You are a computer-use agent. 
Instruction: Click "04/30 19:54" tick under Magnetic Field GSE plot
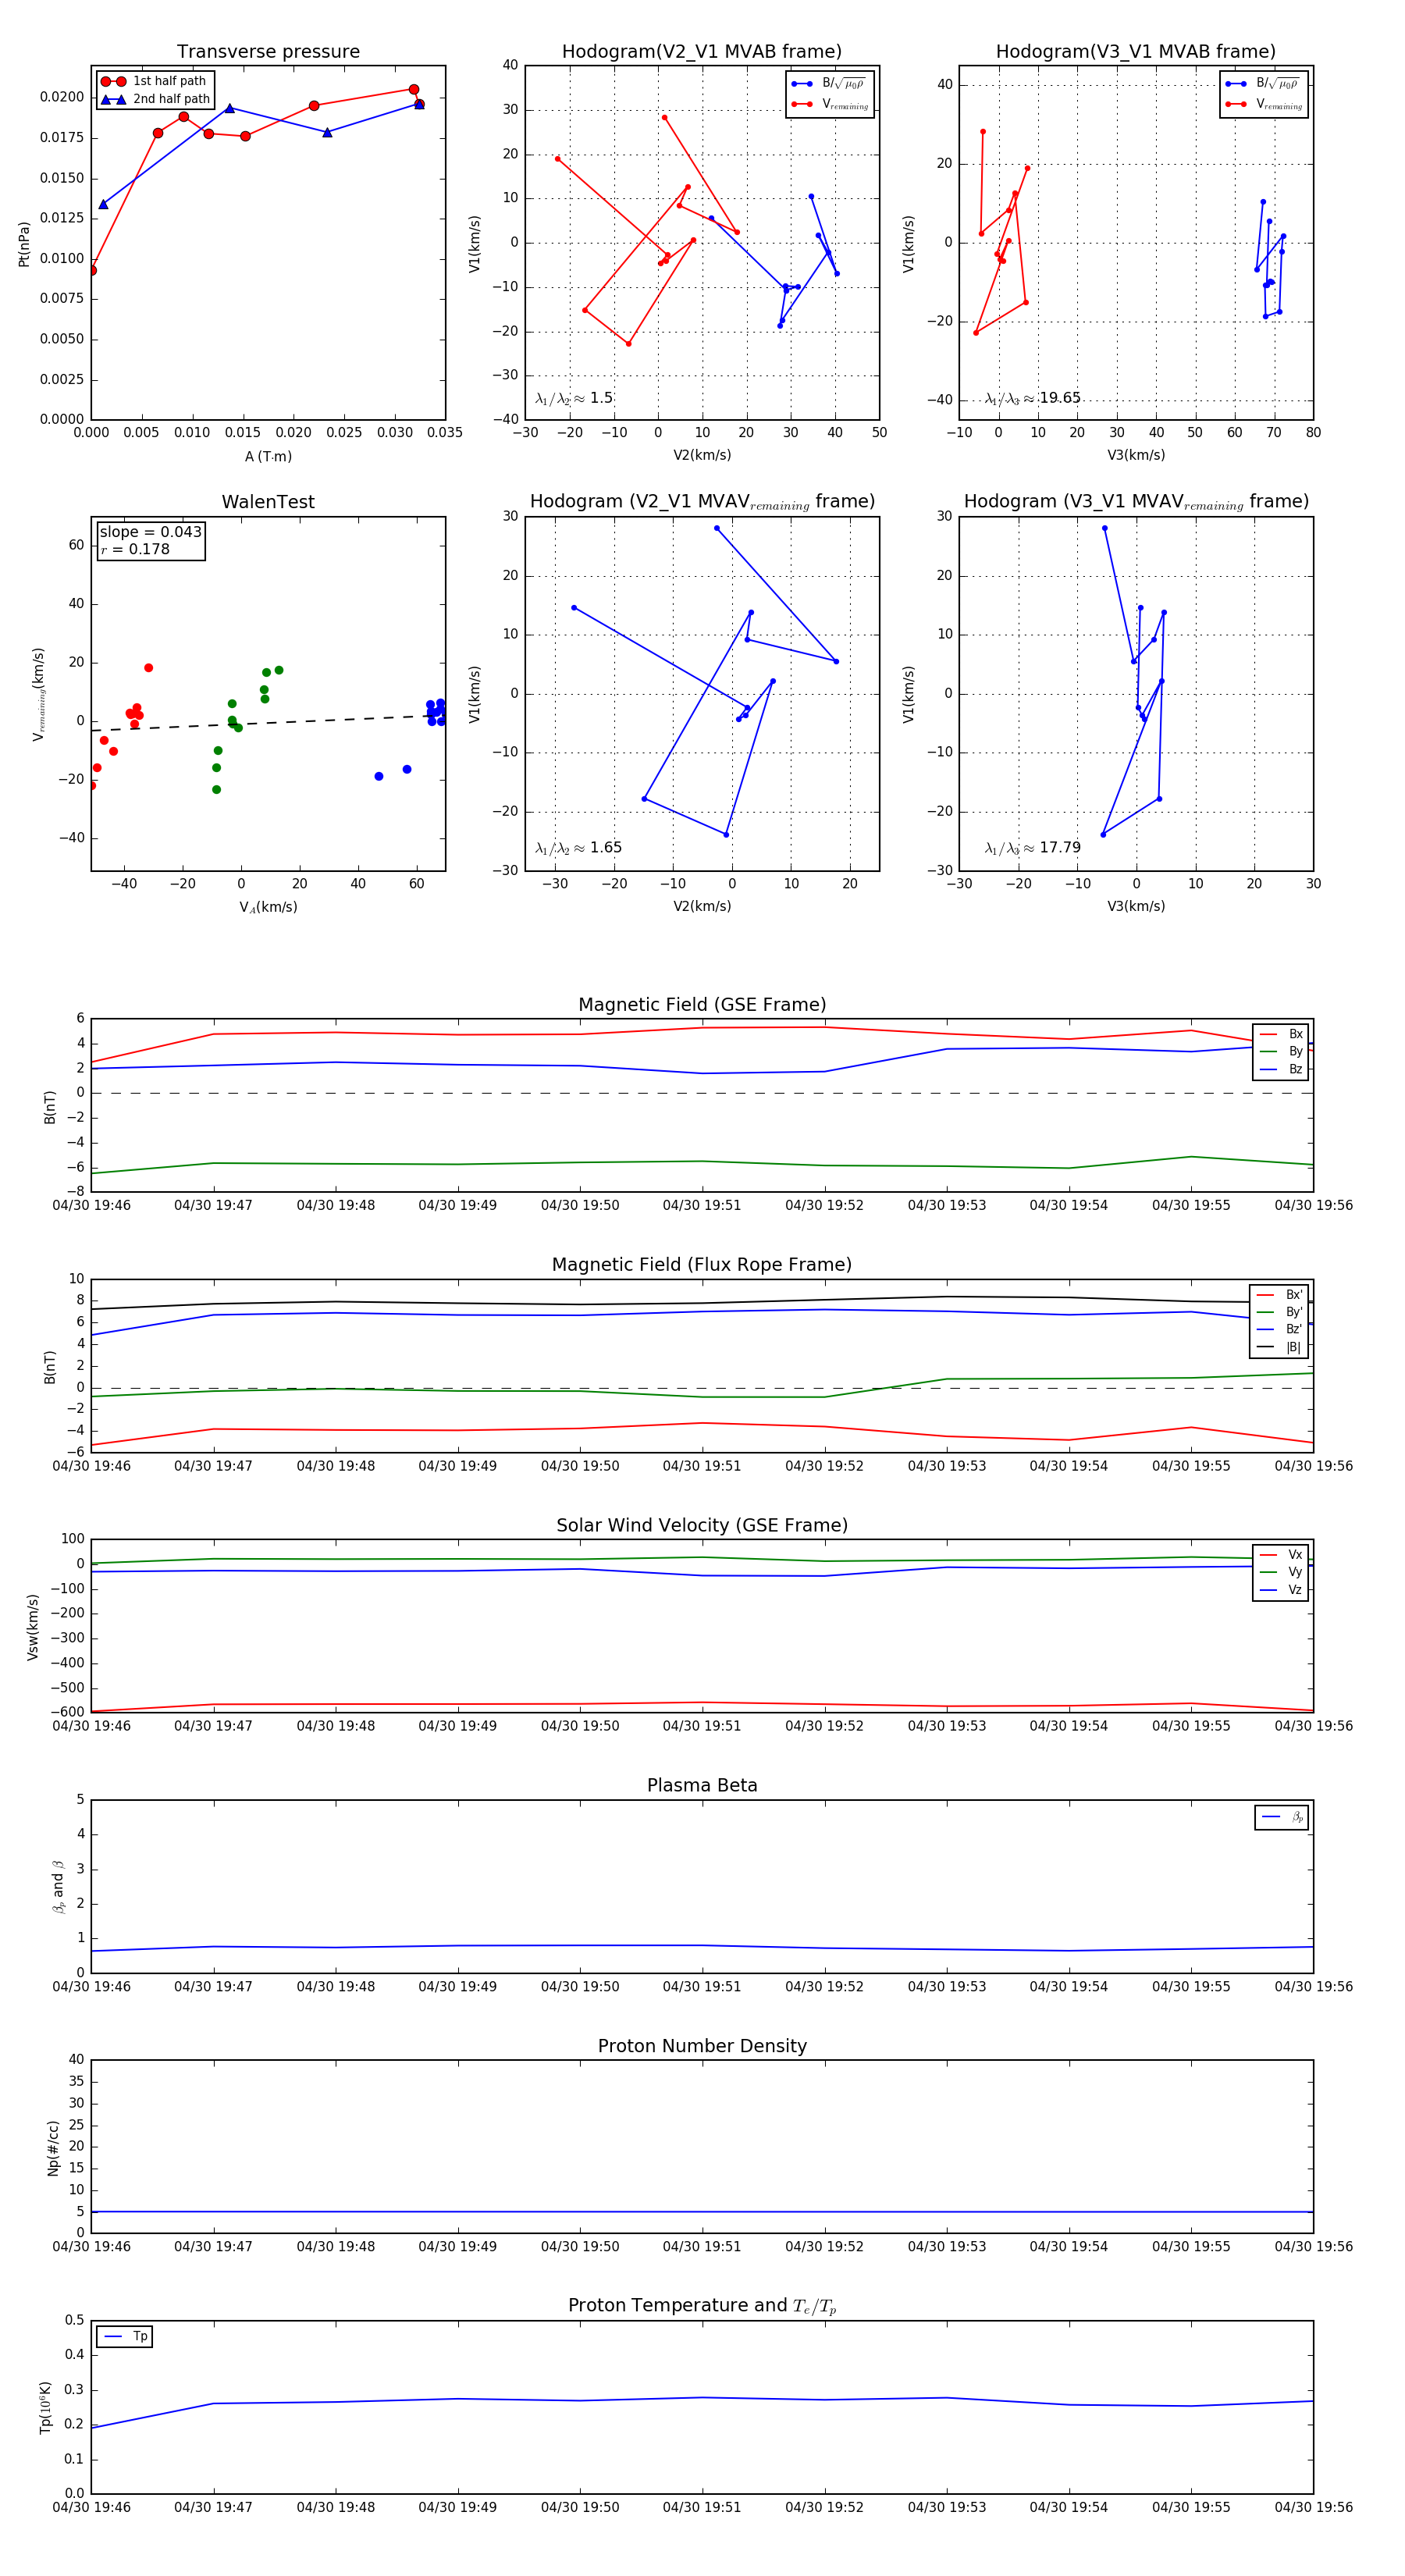1069,1205
